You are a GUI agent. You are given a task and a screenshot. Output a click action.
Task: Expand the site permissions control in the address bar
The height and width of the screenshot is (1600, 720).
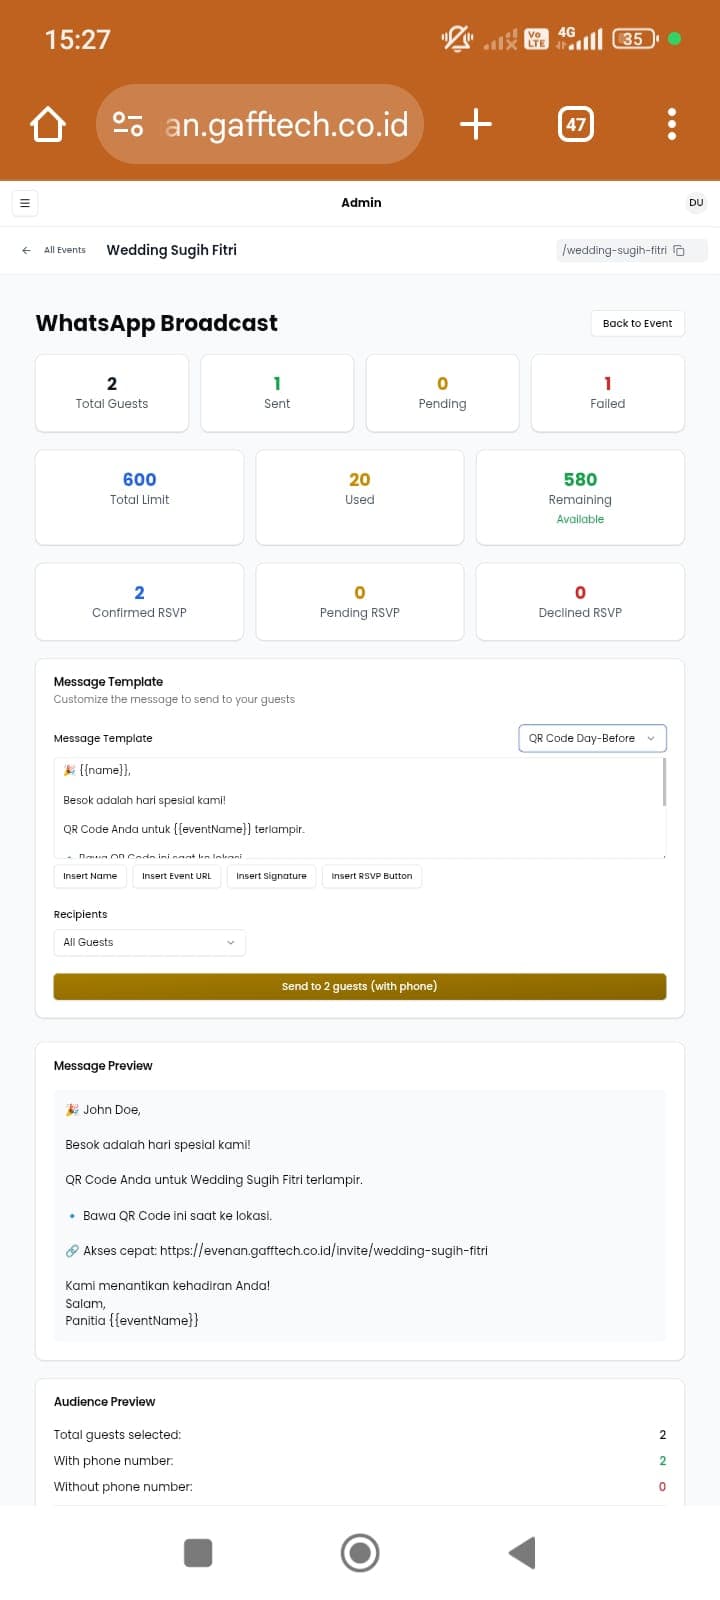click(x=128, y=124)
